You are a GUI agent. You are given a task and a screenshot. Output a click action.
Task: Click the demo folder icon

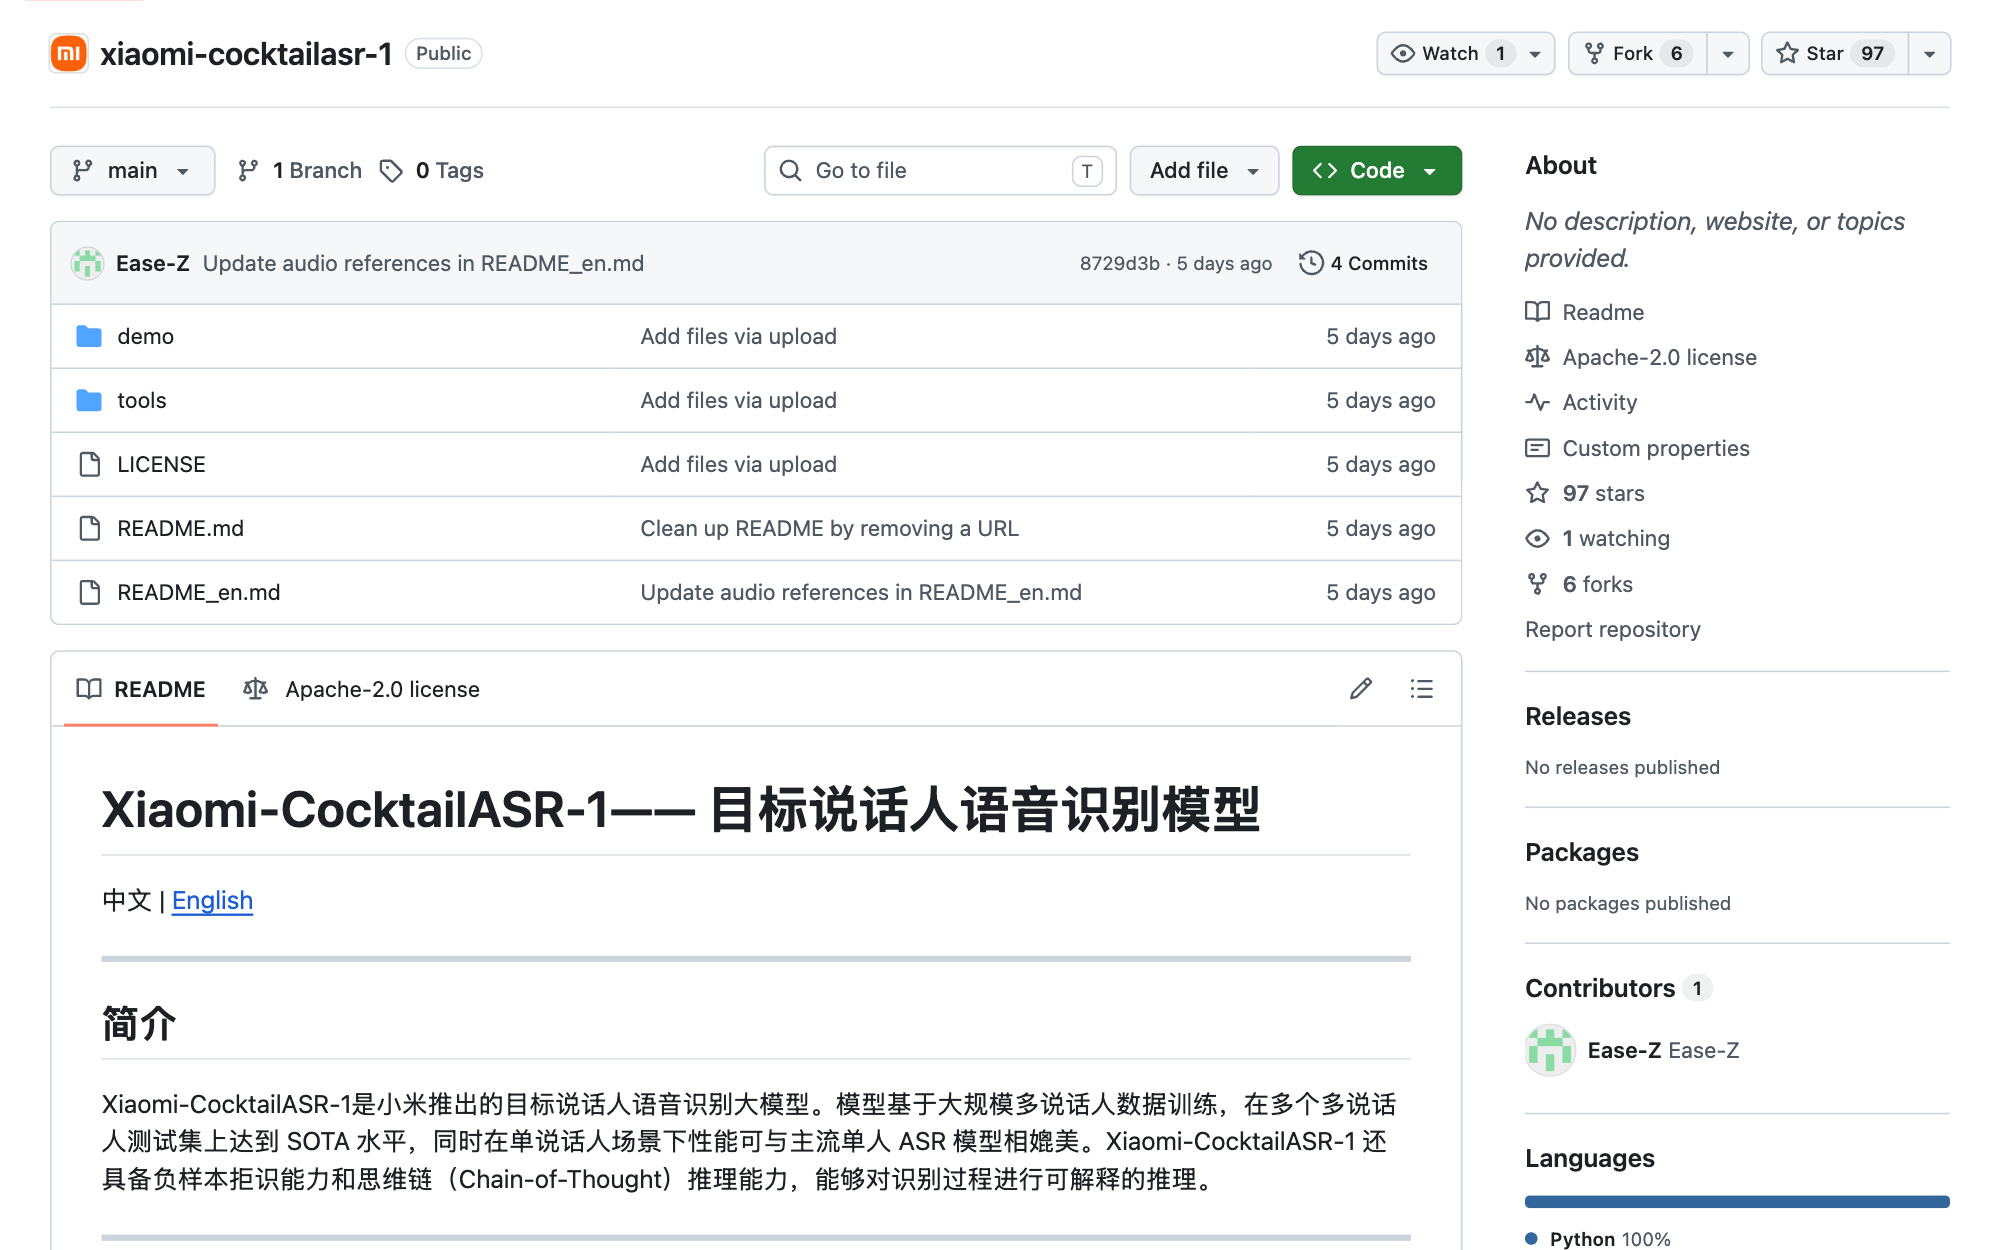tap(89, 336)
